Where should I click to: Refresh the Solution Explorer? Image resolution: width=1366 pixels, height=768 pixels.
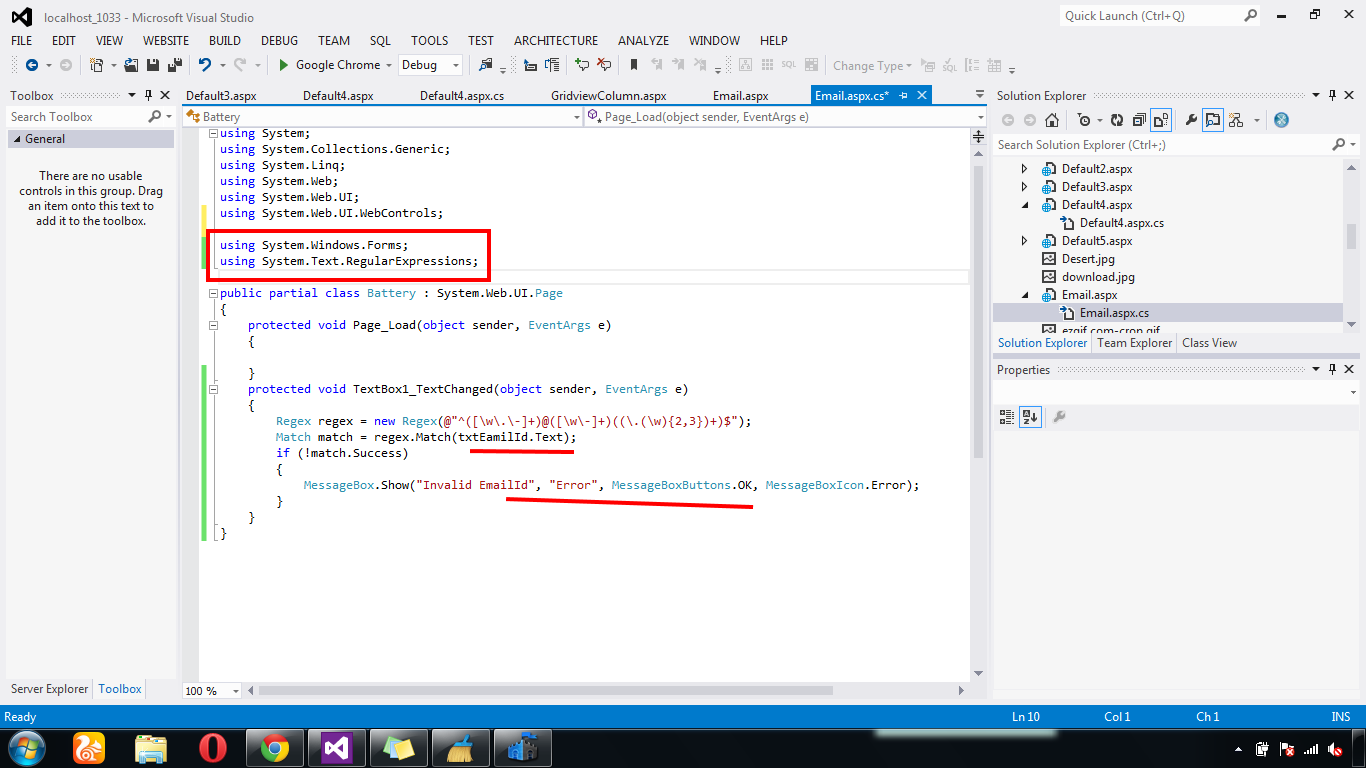[x=1116, y=119]
